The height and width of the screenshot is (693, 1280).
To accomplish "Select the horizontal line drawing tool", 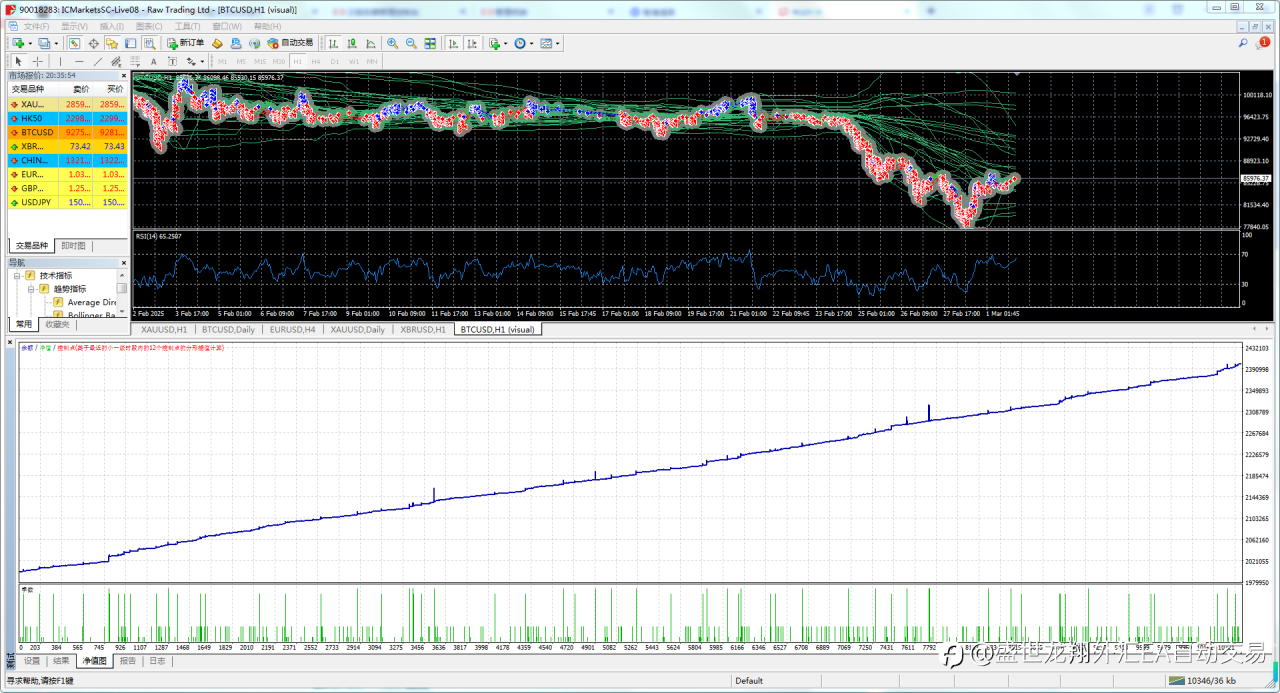I will coord(79,62).
